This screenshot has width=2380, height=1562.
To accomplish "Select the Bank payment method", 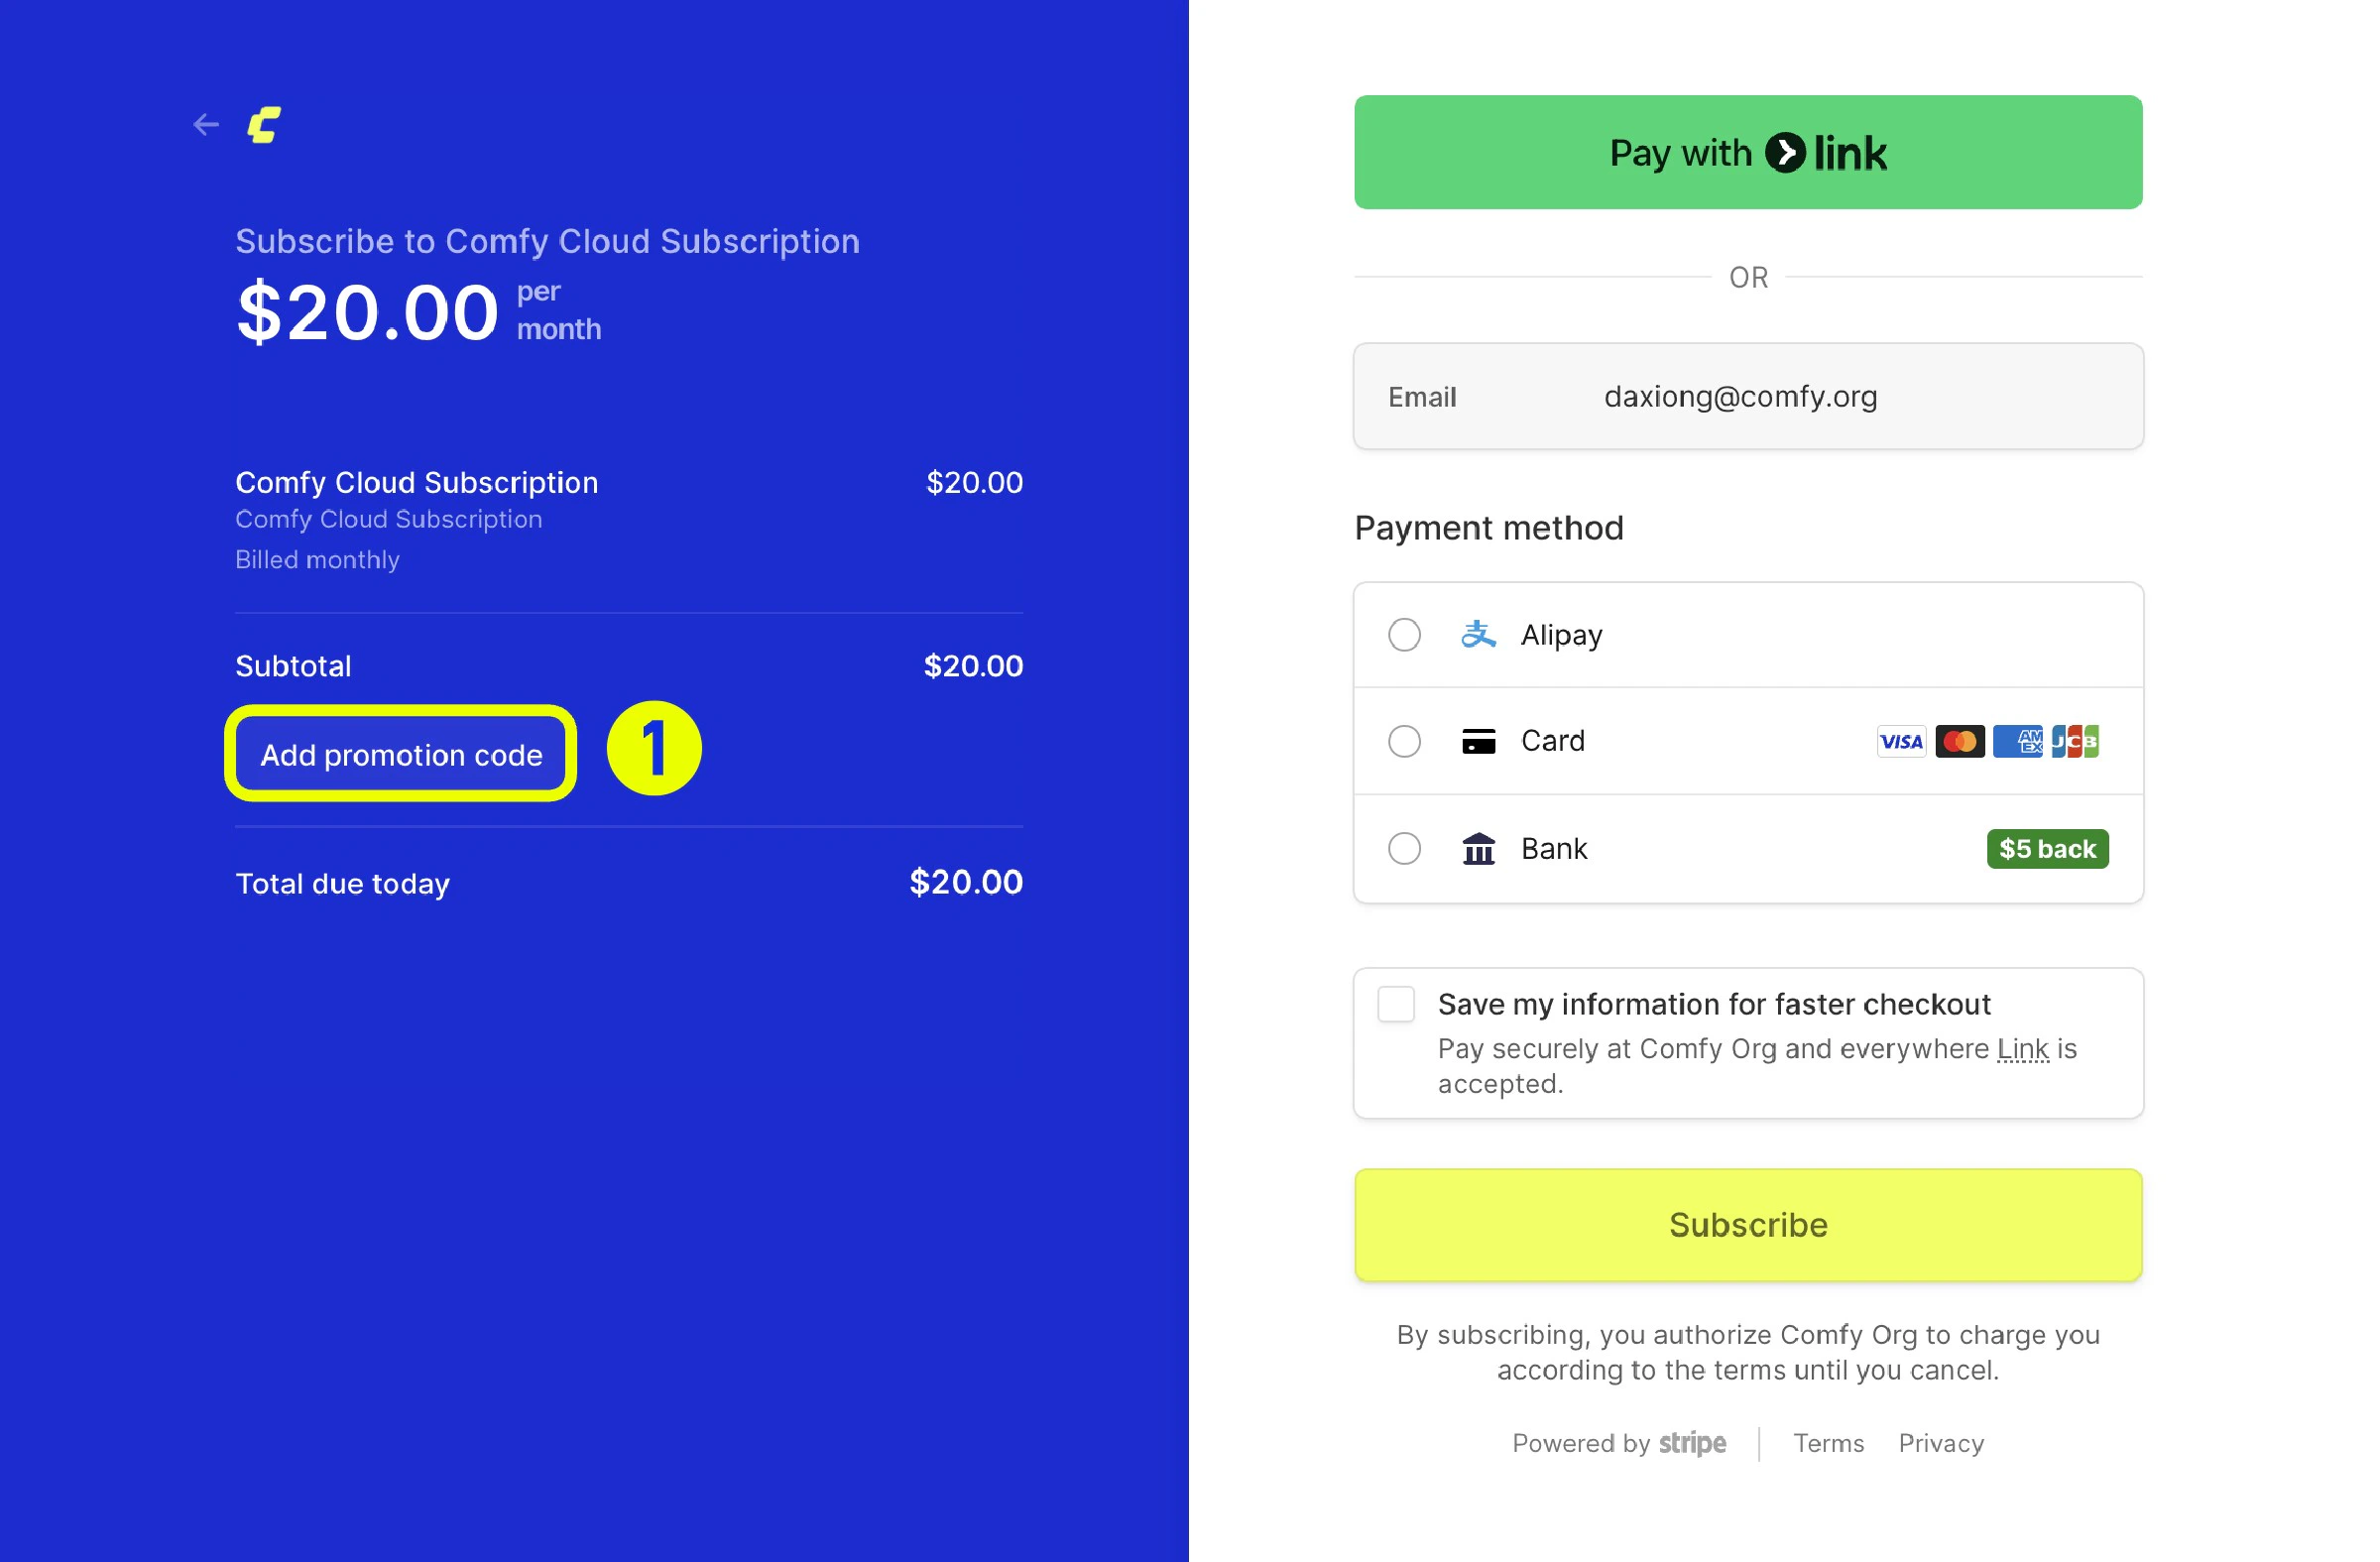I will pyautogui.click(x=1404, y=848).
